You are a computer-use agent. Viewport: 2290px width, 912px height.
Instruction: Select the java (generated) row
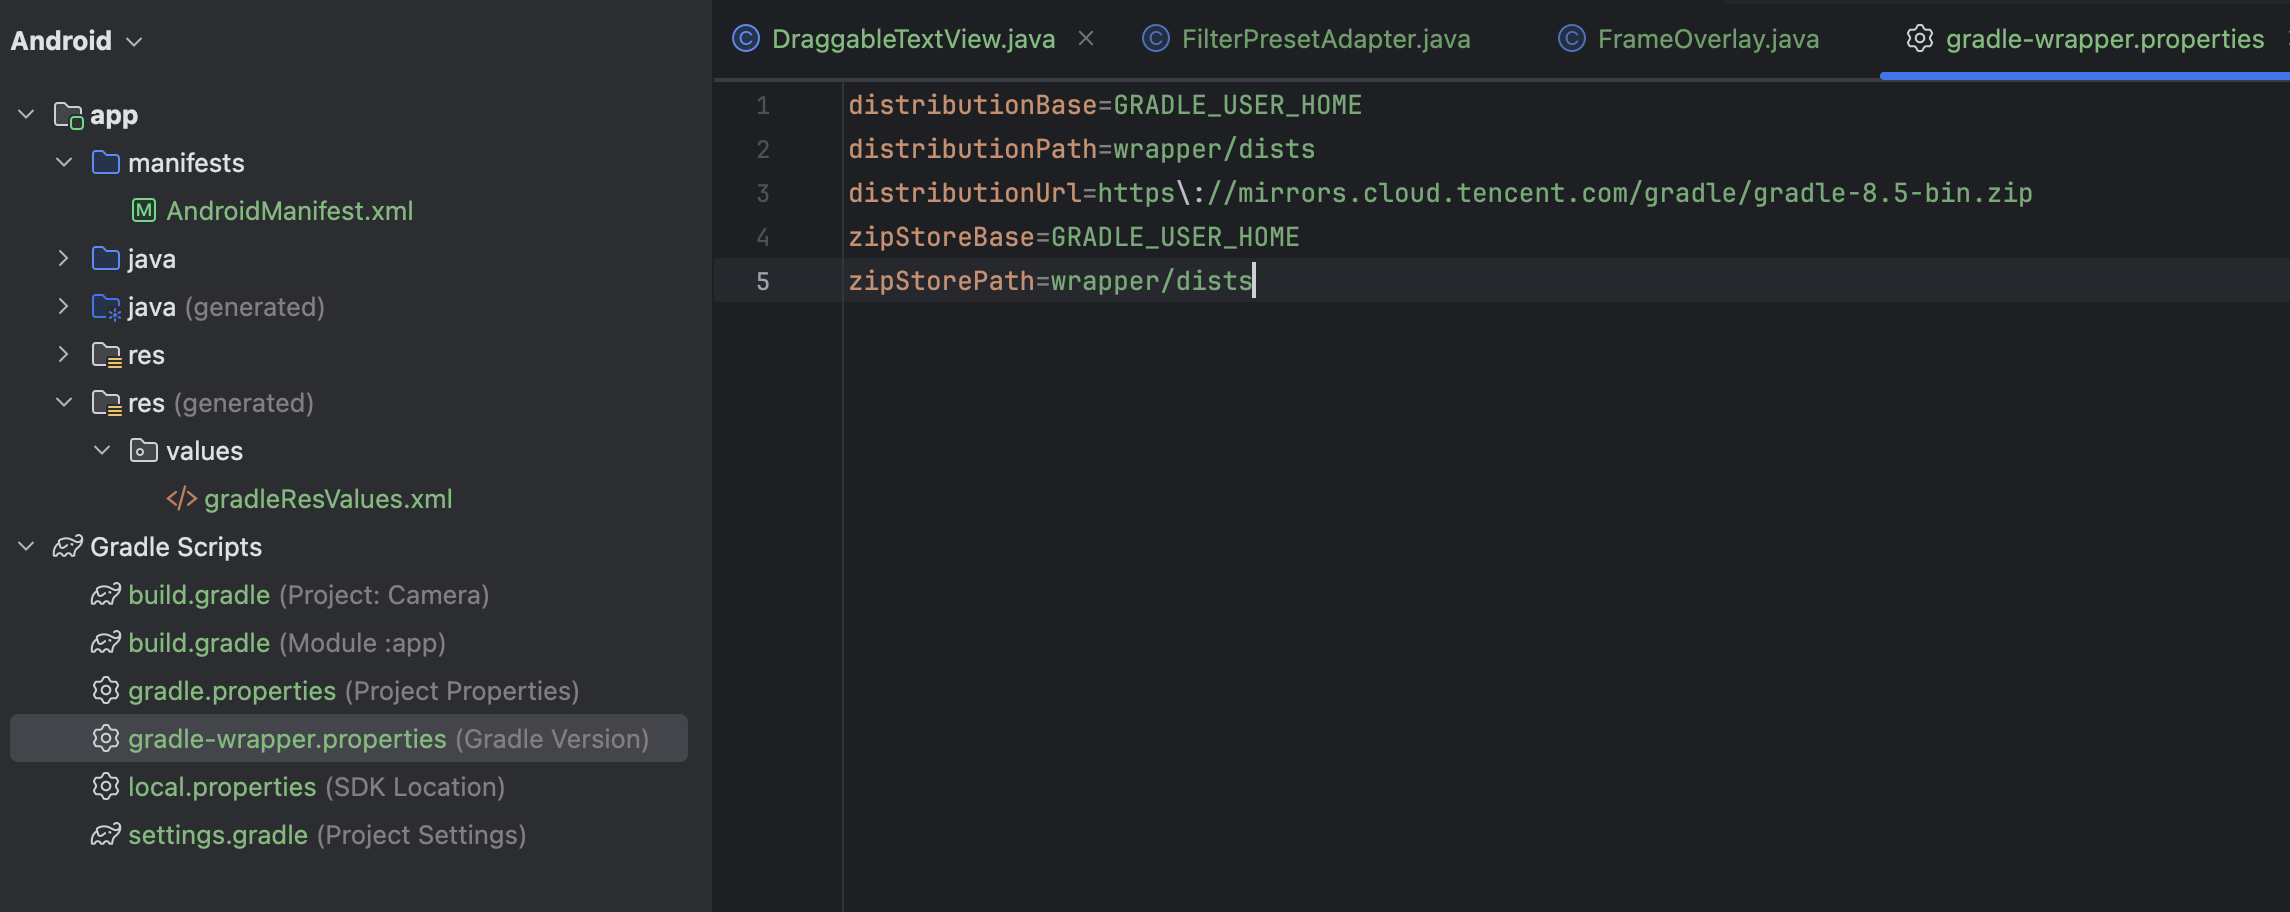(226, 307)
